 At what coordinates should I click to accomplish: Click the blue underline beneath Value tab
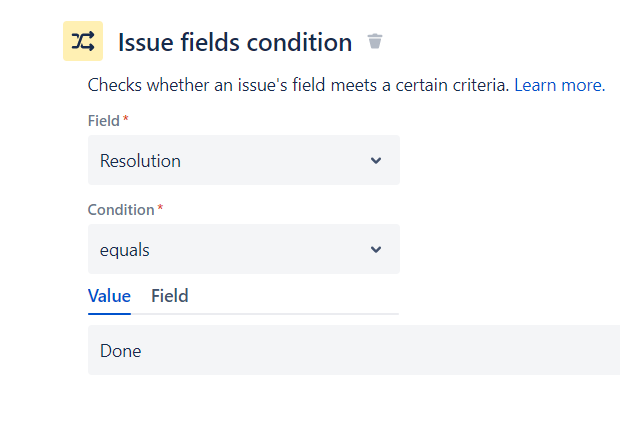(109, 314)
